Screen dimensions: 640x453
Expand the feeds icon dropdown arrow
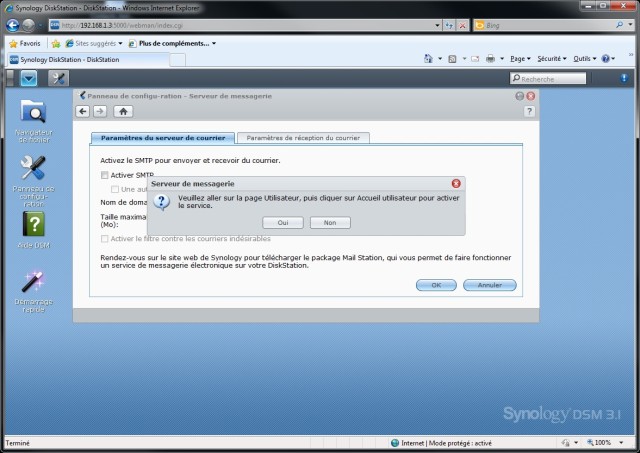click(464, 59)
